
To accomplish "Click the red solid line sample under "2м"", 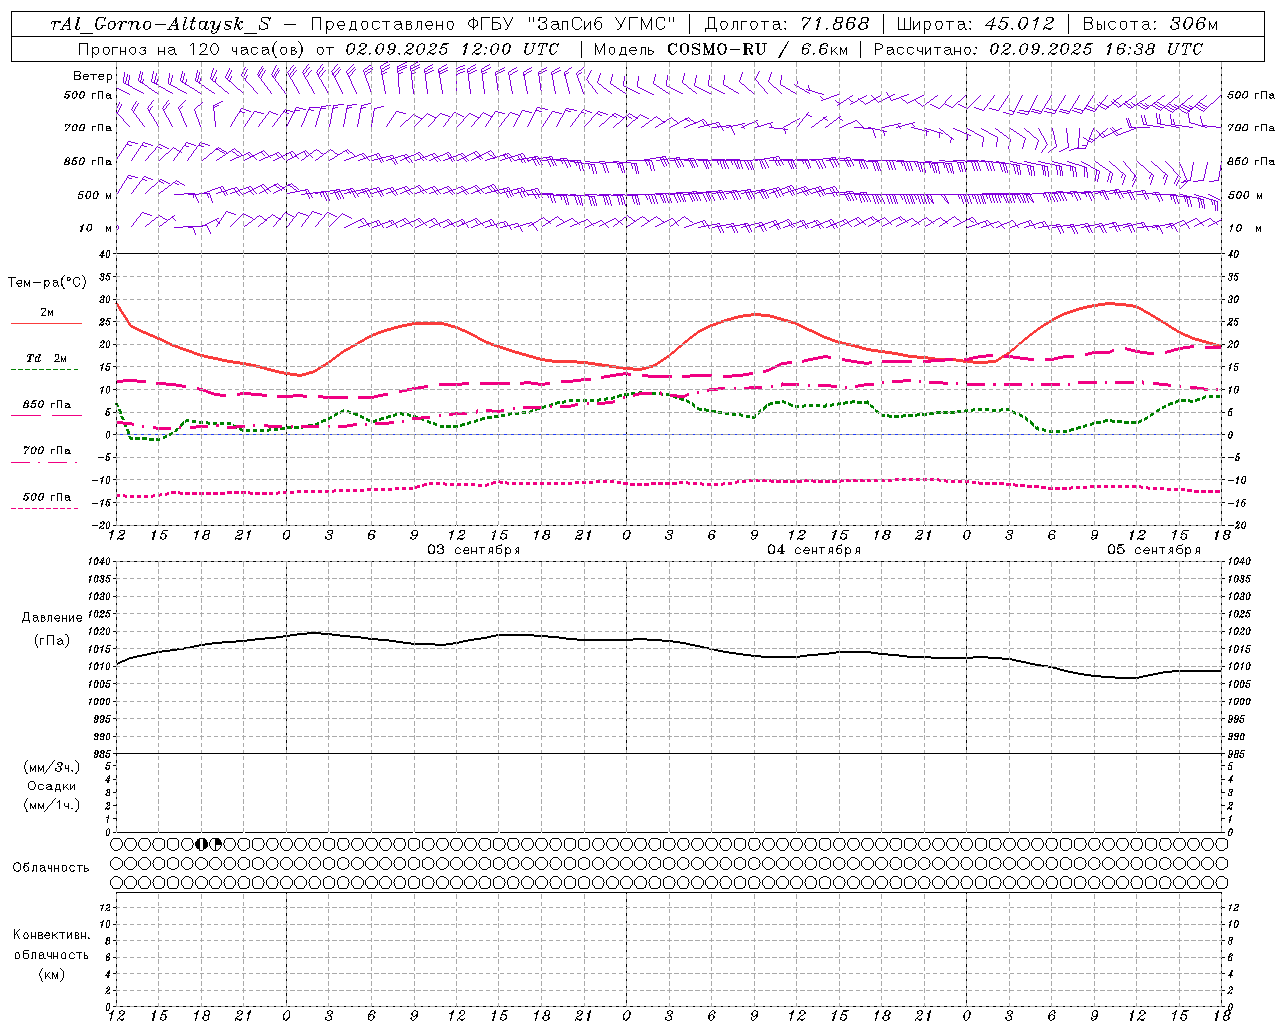I will pos(46,323).
